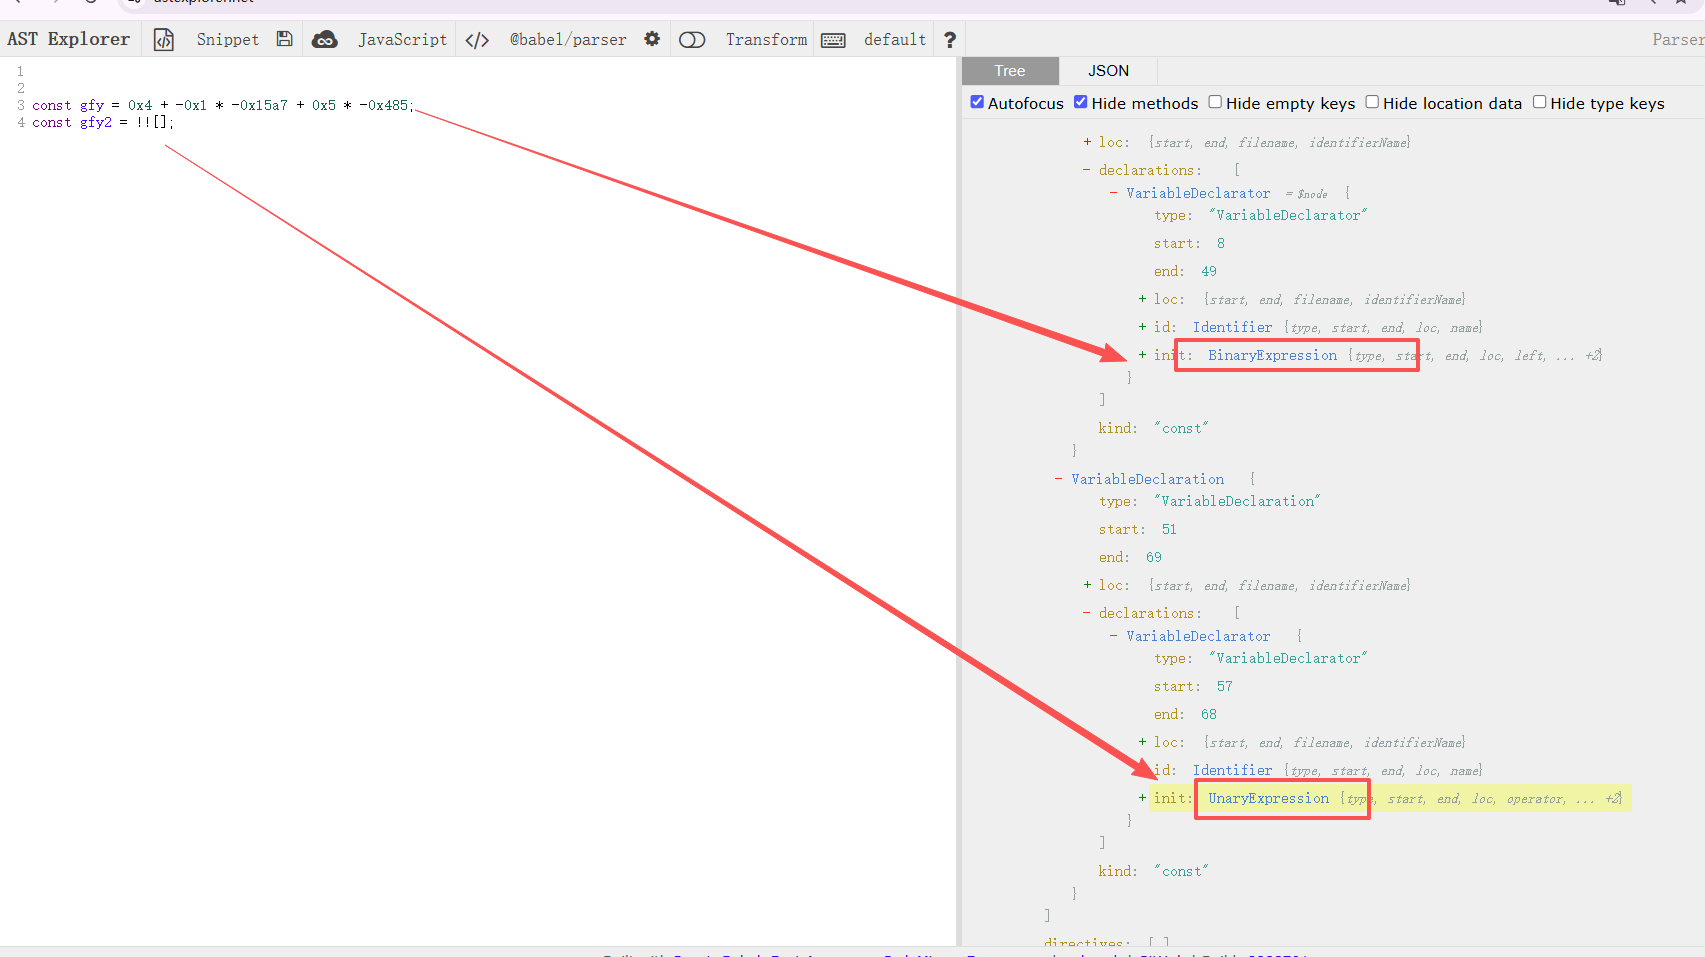Toggle the Transform switch
This screenshot has height=957, width=1705.
(692, 39)
